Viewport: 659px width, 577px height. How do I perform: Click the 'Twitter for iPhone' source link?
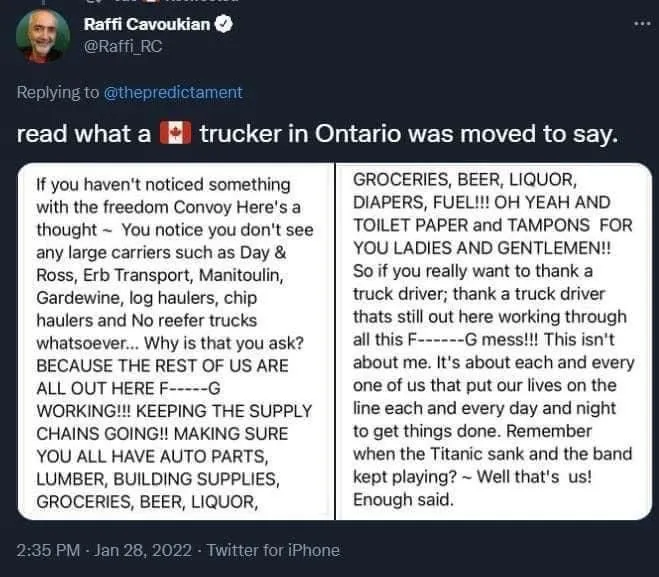point(273,550)
